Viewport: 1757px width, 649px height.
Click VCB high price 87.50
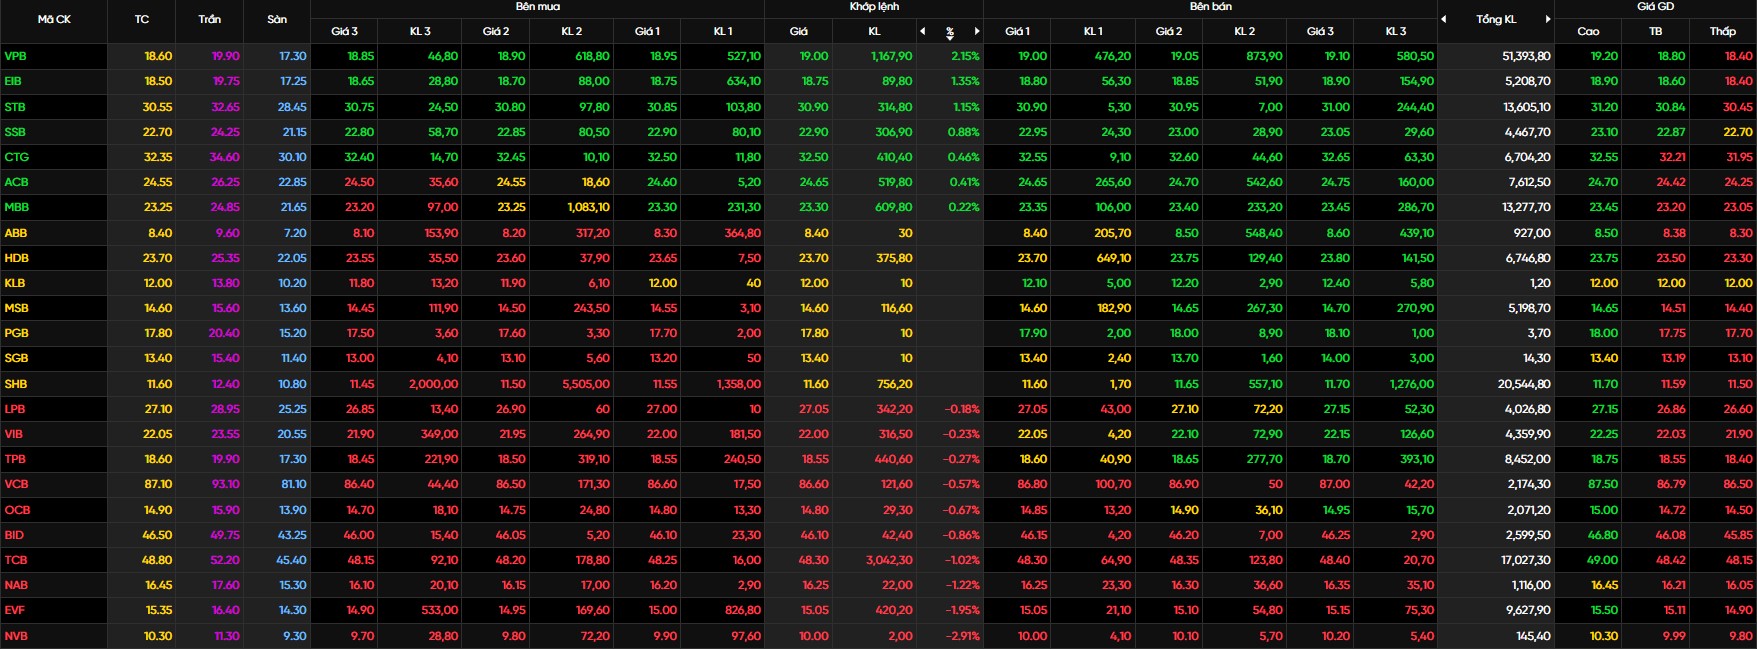tap(1603, 484)
